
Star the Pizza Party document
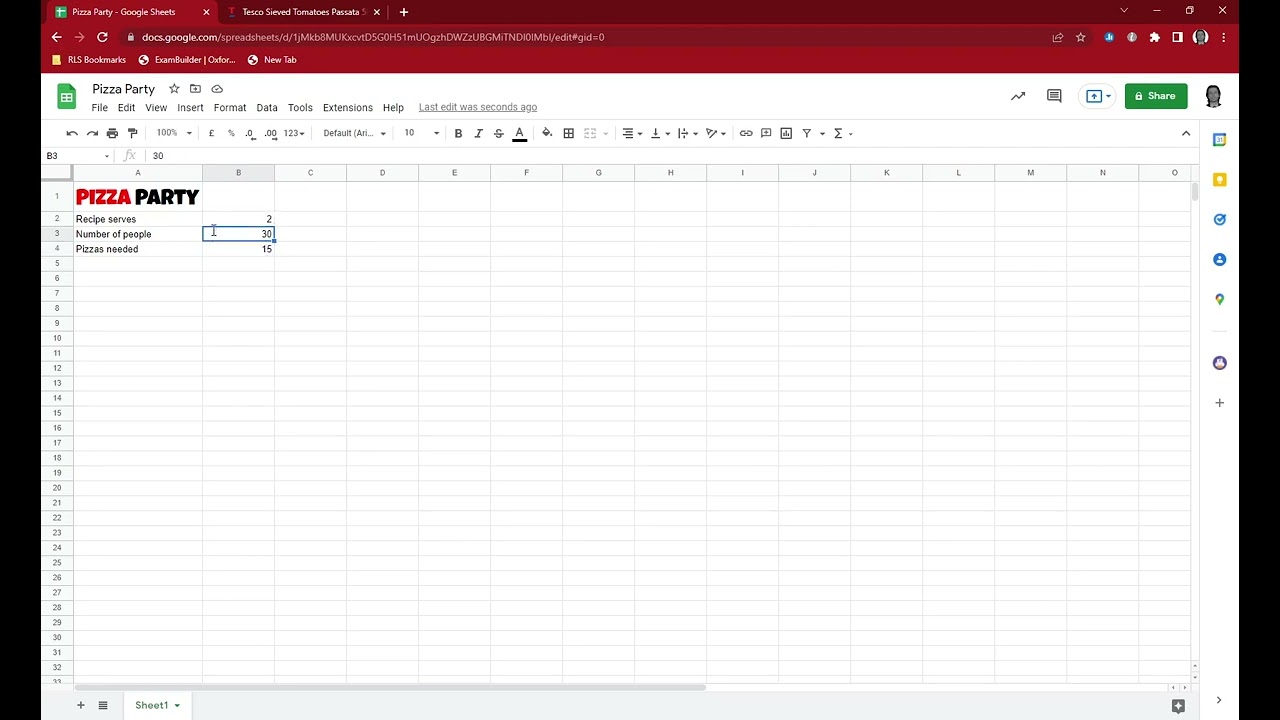point(174,89)
